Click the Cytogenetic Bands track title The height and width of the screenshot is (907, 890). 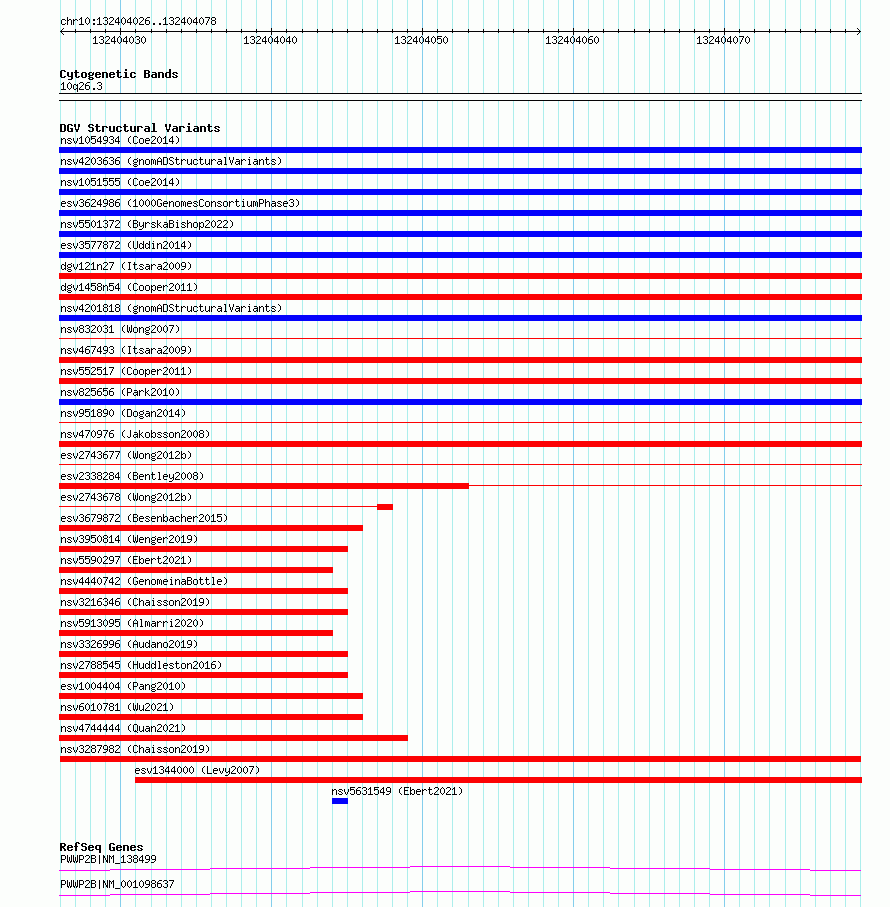click(119, 74)
